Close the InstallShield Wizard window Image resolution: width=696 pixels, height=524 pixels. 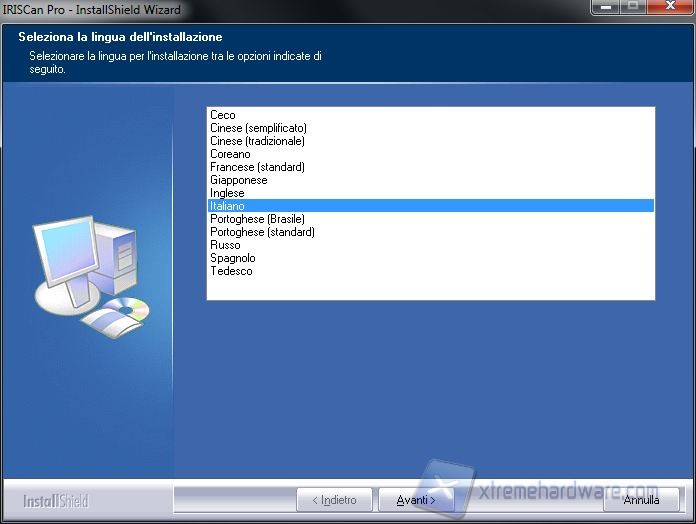(x=669, y=8)
